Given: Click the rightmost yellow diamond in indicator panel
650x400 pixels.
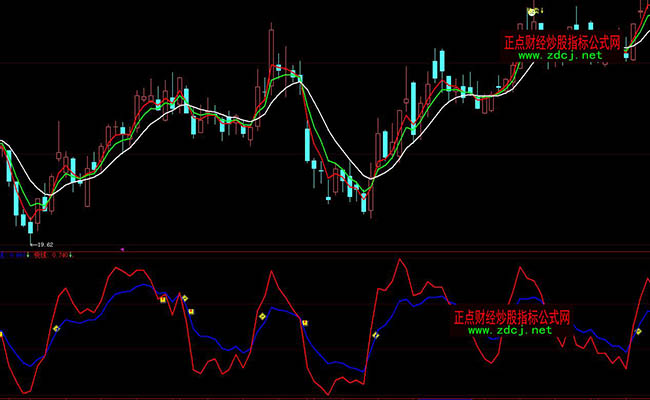Looking at the screenshot, I should point(638,331).
